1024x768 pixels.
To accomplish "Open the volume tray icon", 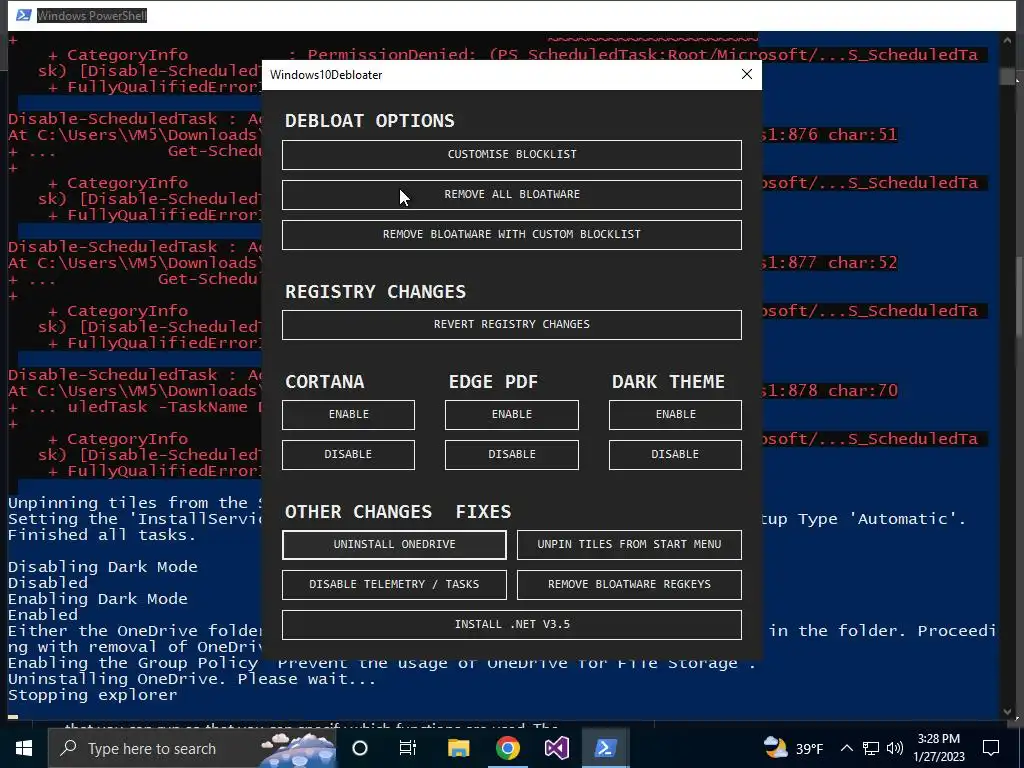I will tap(895, 748).
